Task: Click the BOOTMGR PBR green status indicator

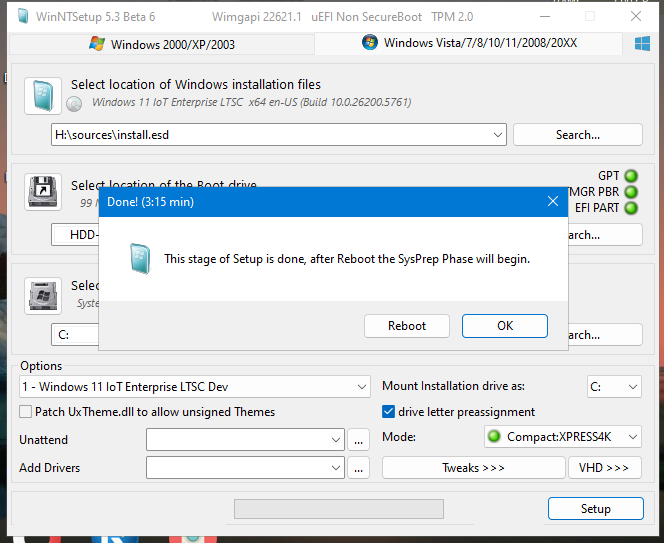Action: pyautogui.click(x=631, y=192)
